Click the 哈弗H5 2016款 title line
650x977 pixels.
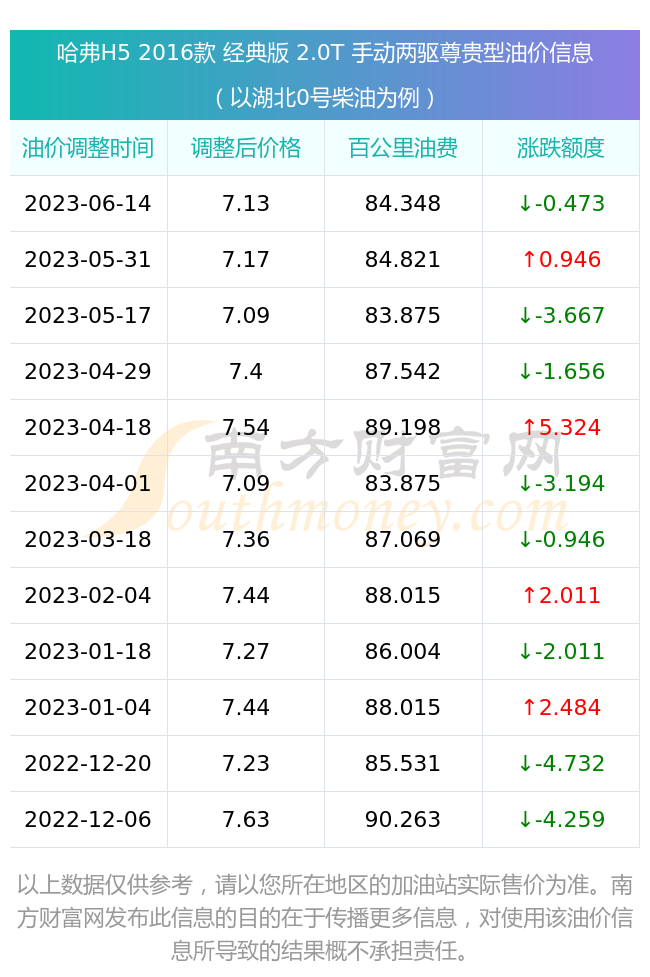click(x=325, y=53)
